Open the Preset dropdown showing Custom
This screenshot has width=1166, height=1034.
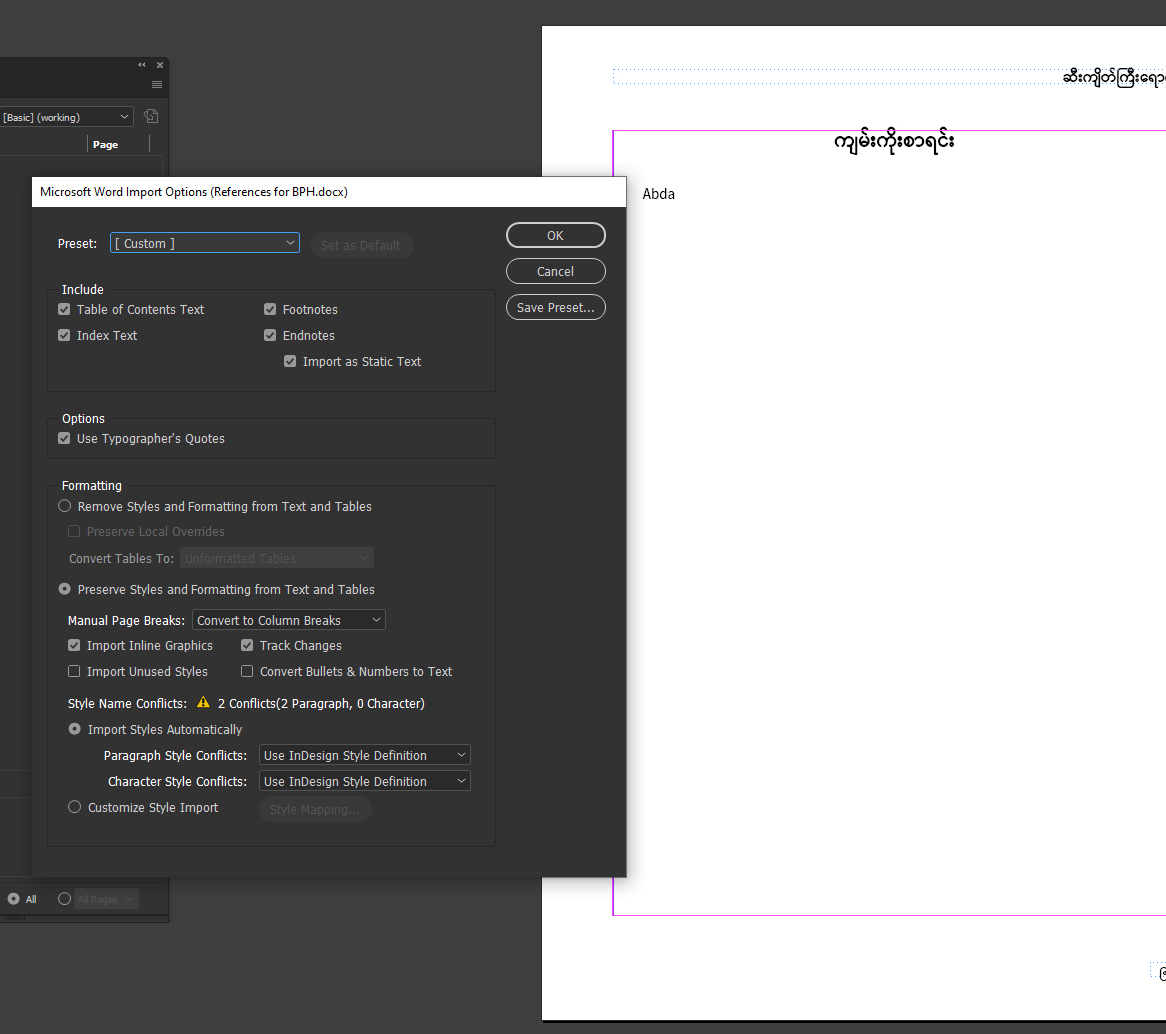[204, 242]
